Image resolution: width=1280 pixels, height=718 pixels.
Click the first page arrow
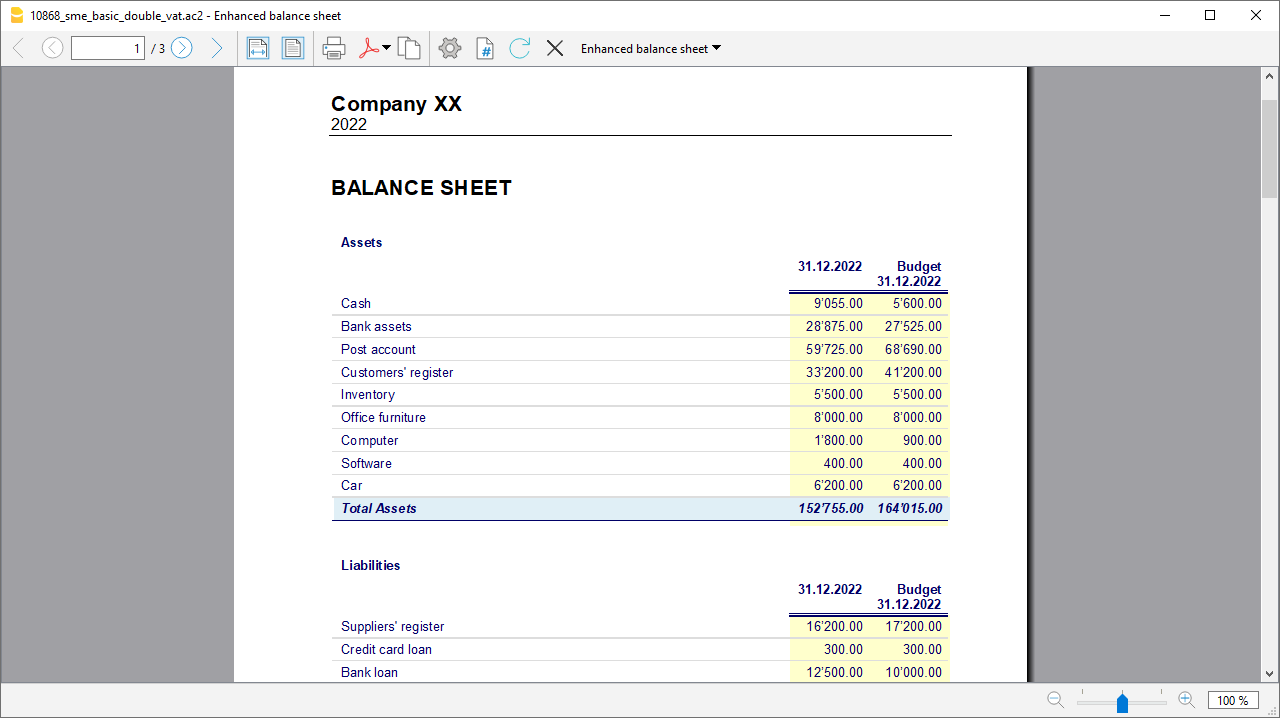tap(18, 48)
